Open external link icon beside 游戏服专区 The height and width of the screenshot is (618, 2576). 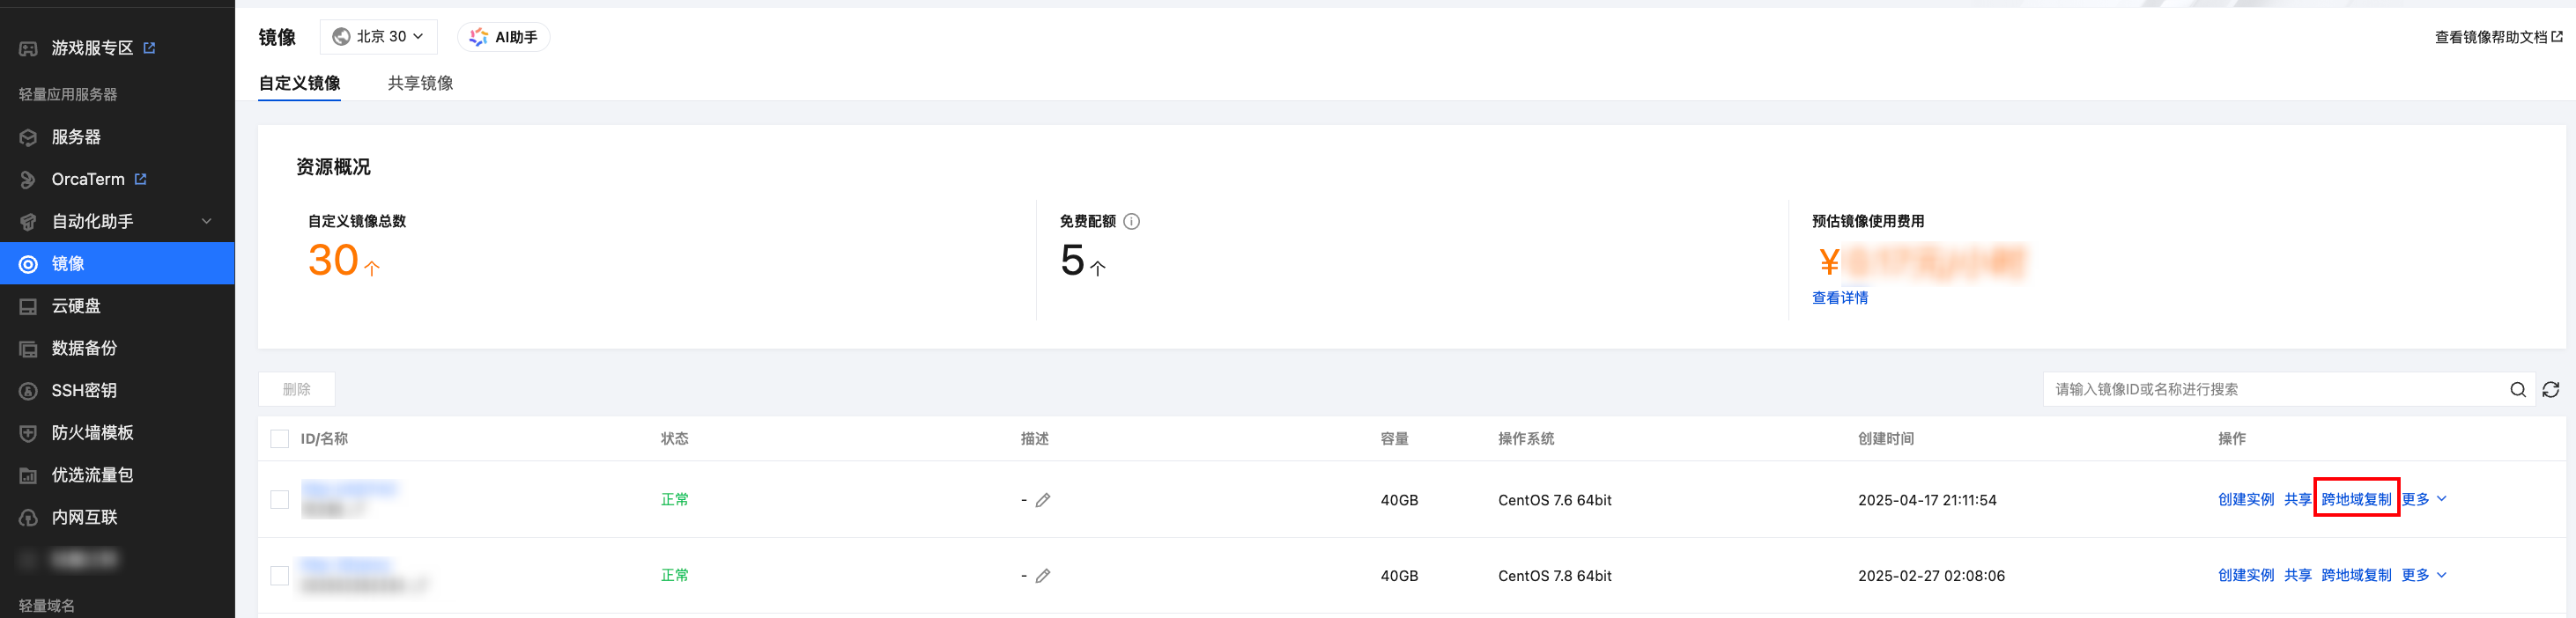point(149,47)
